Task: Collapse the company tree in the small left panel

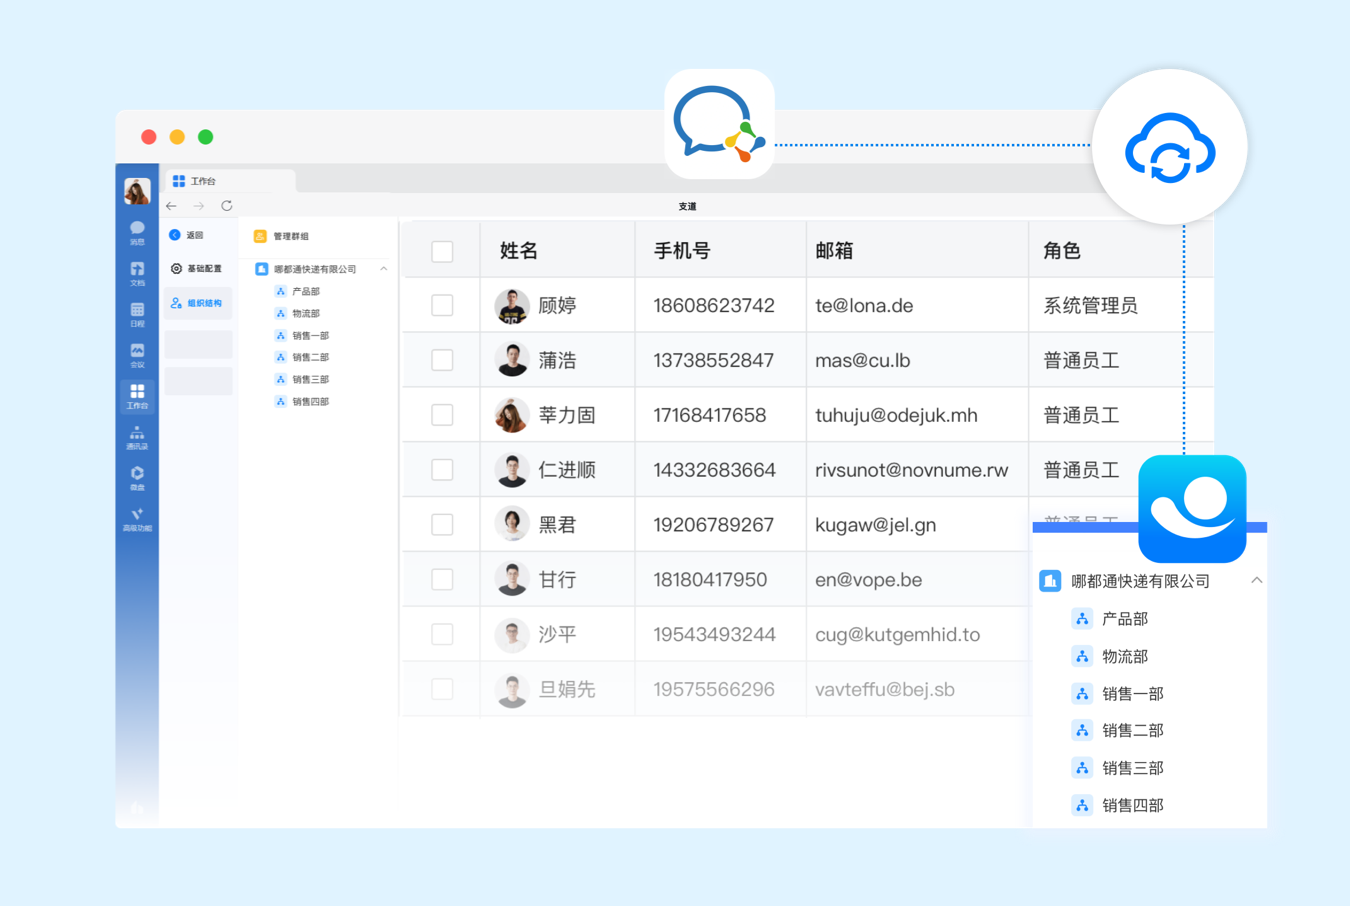Action: coord(383,269)
